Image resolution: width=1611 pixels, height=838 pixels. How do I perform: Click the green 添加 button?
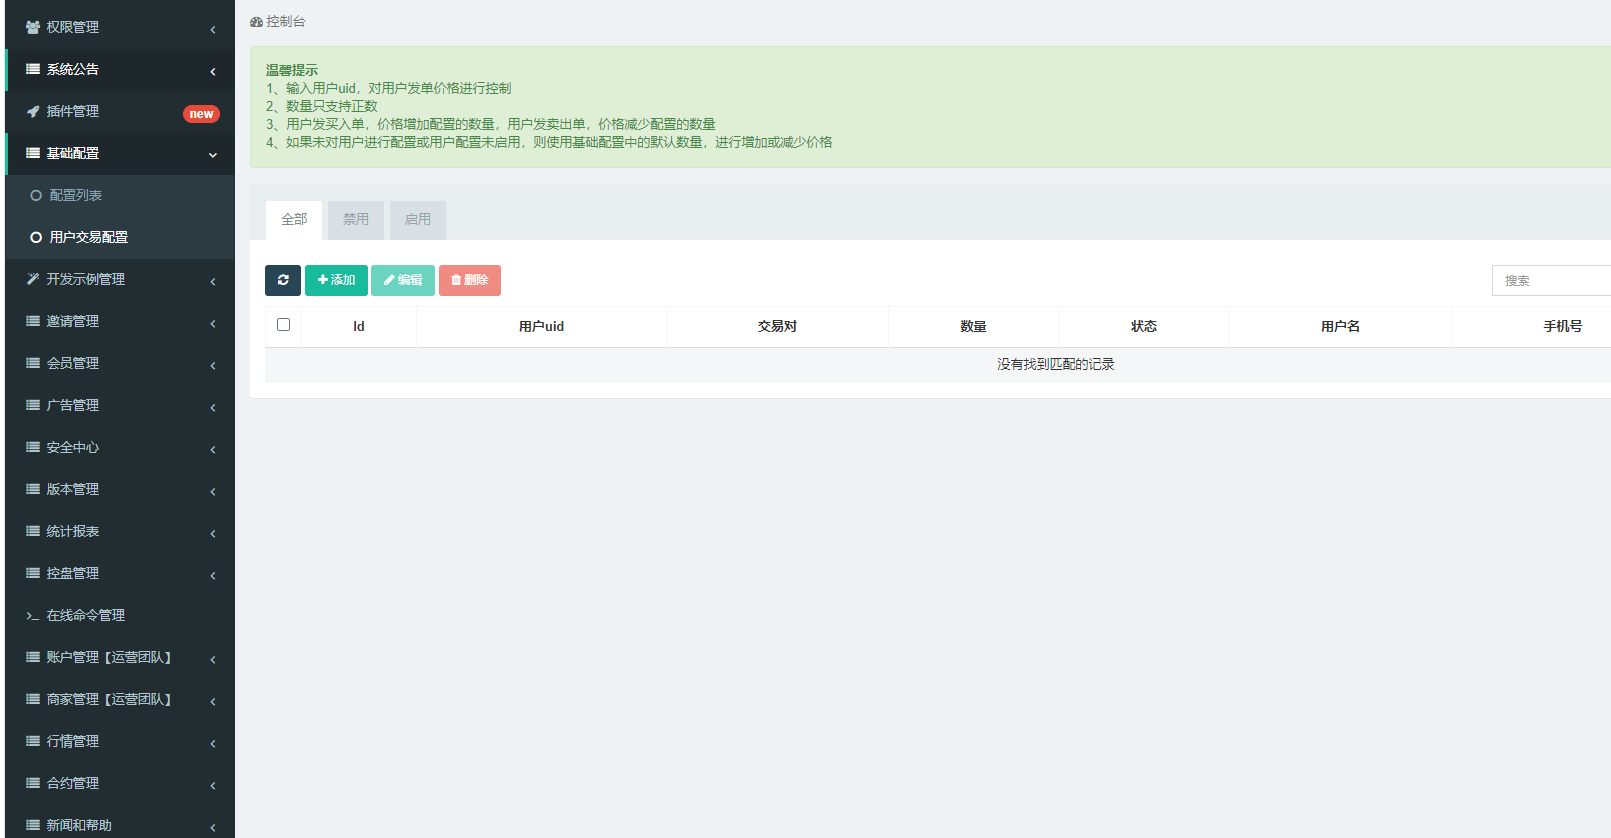click(x=336, y=280)
